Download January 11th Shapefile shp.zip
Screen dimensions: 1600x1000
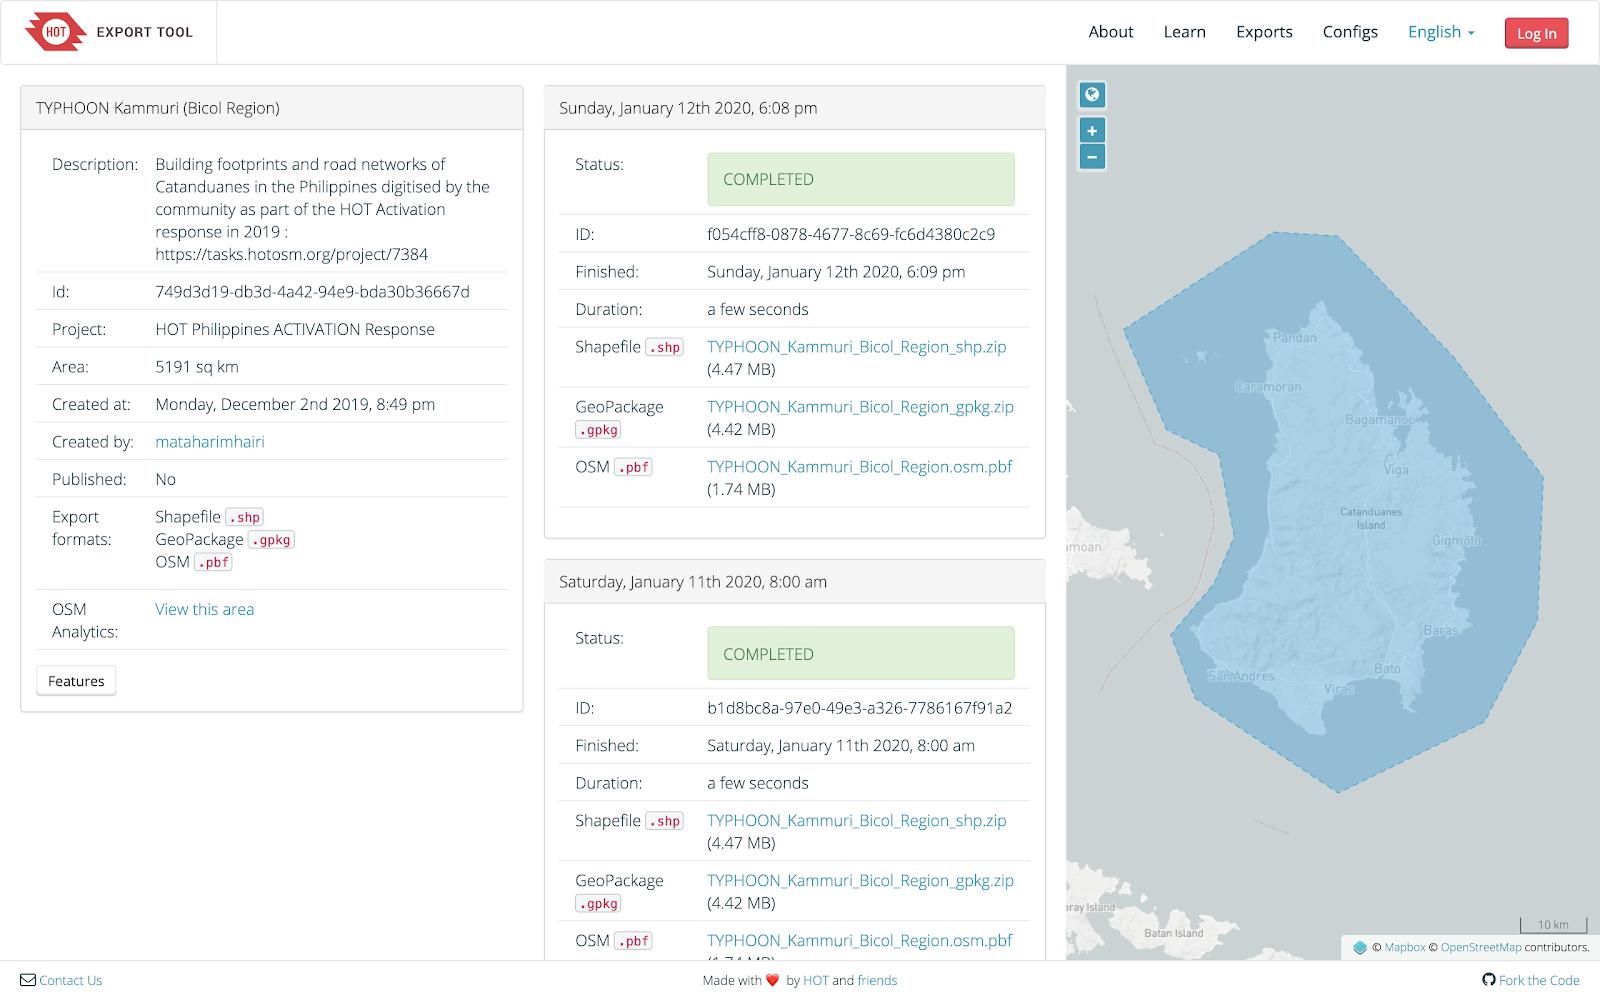[x=857, y=821]
